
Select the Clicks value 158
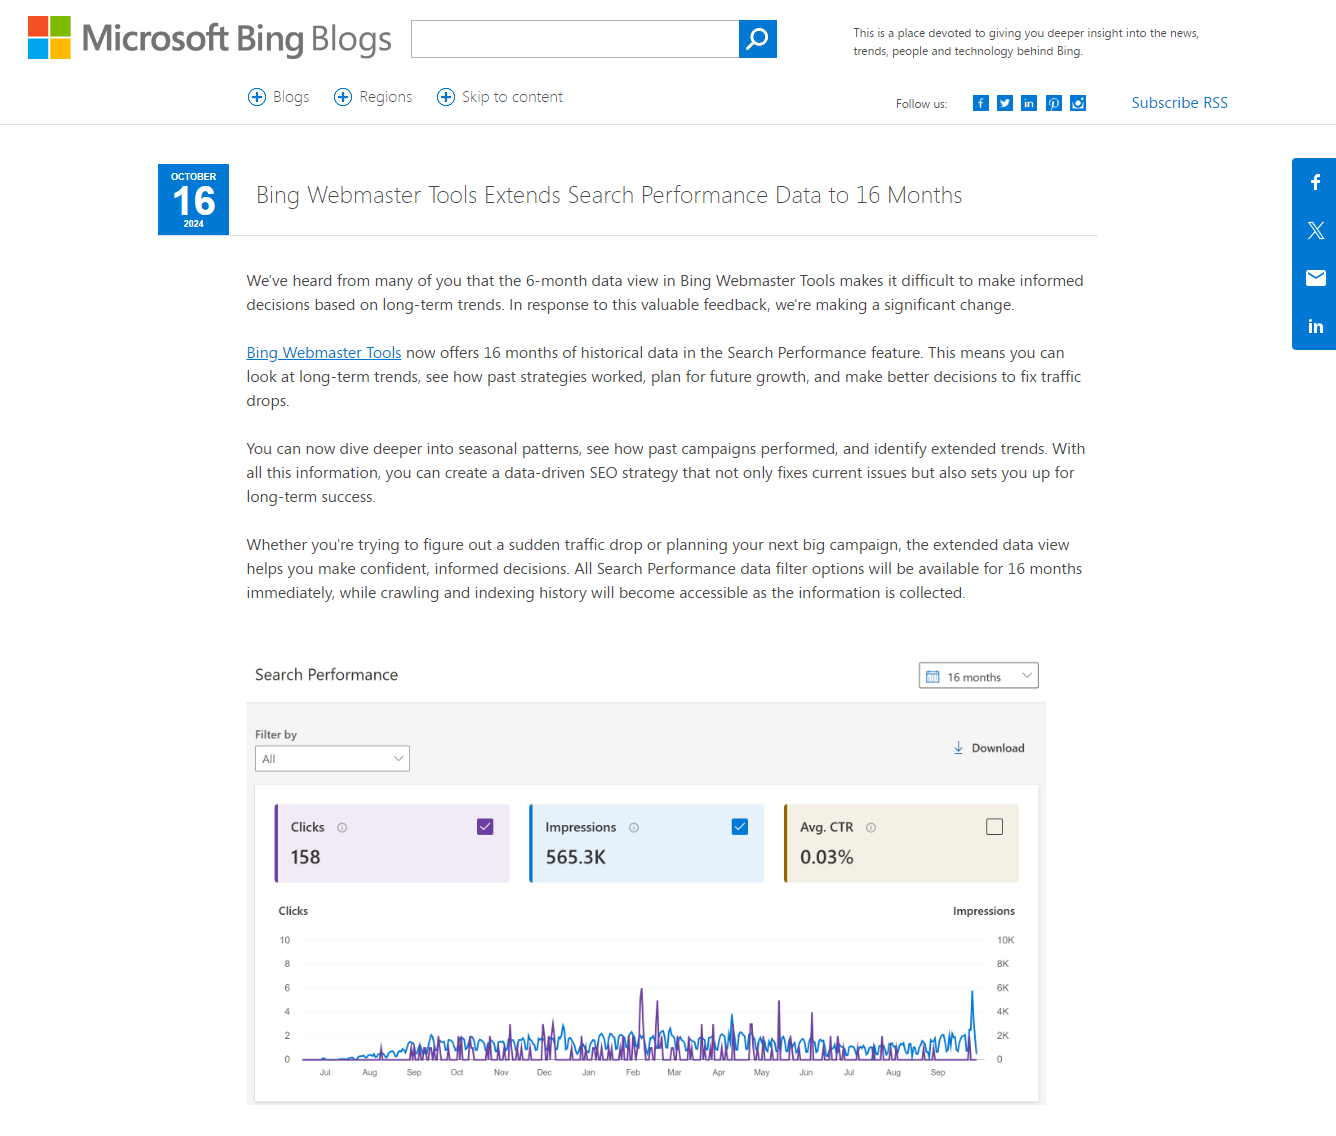point(306,857)
